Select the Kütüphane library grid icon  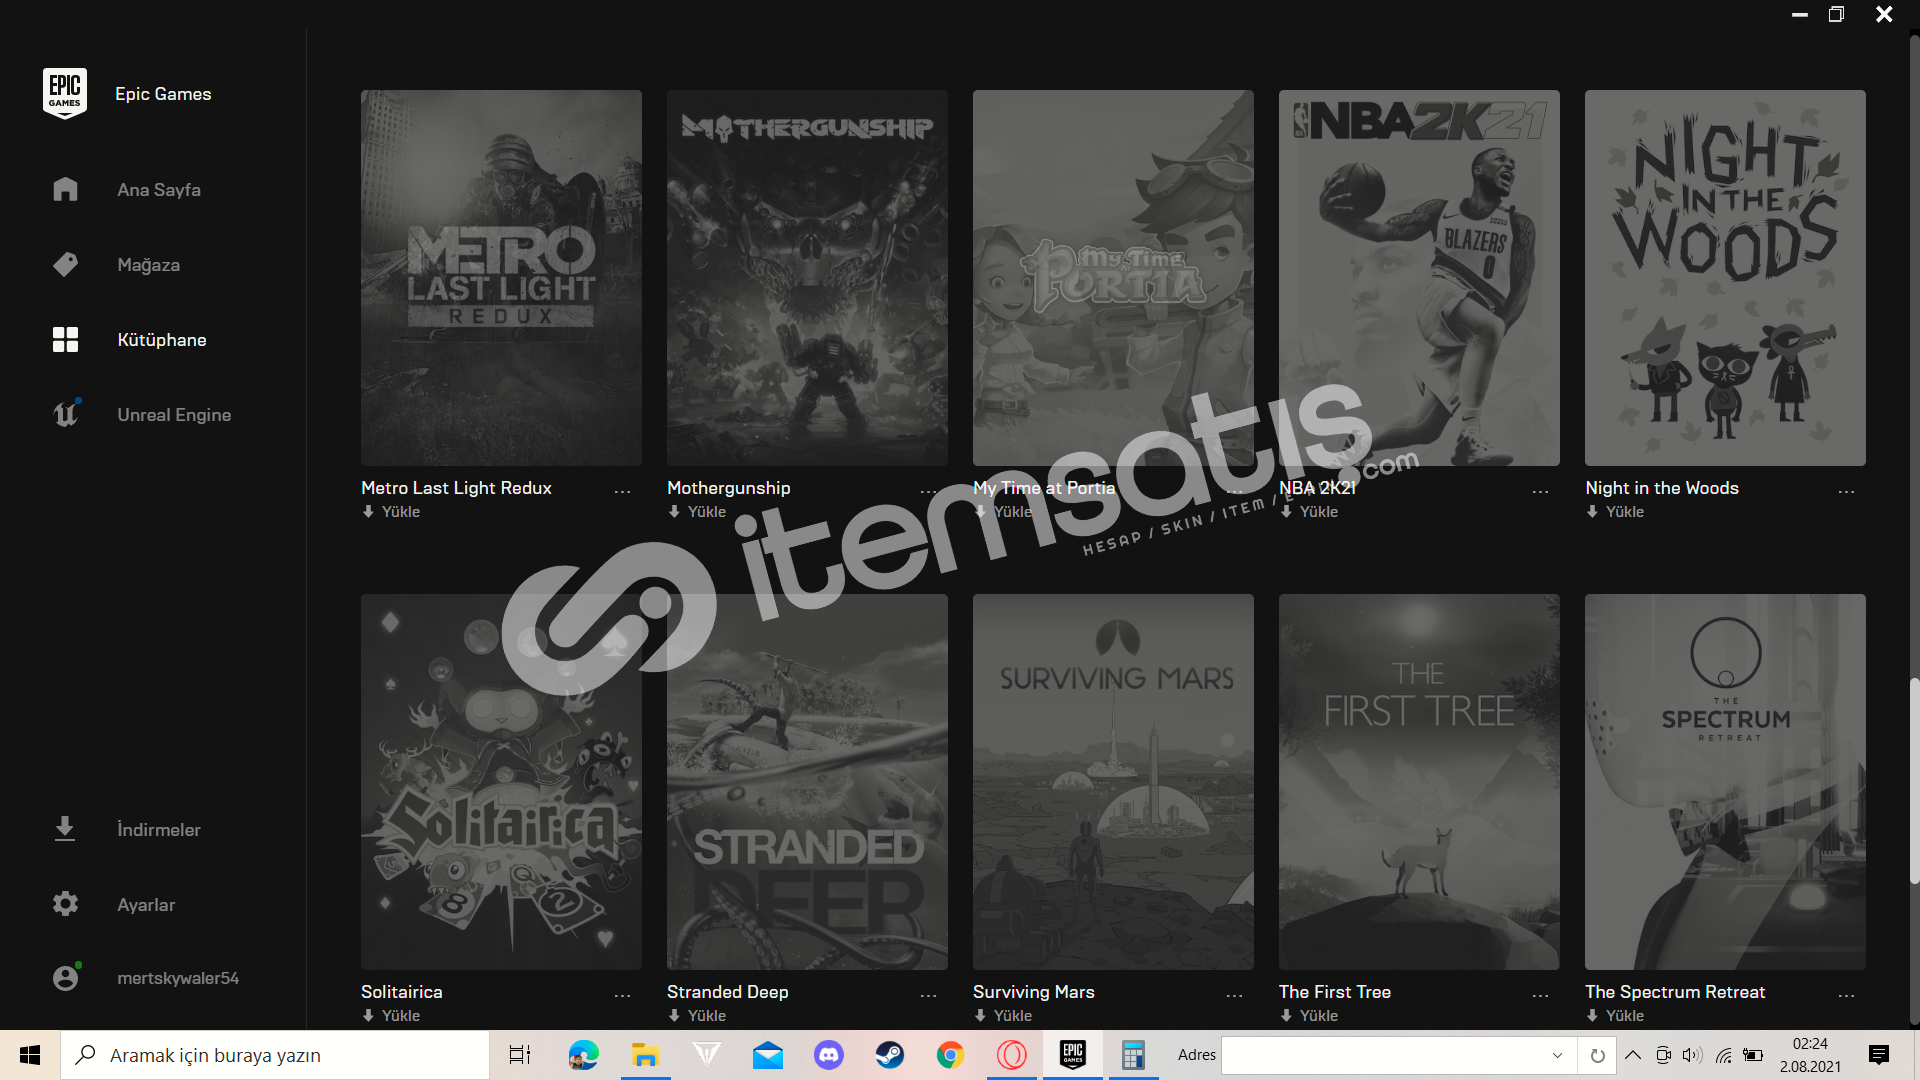(x=65, y=339)
